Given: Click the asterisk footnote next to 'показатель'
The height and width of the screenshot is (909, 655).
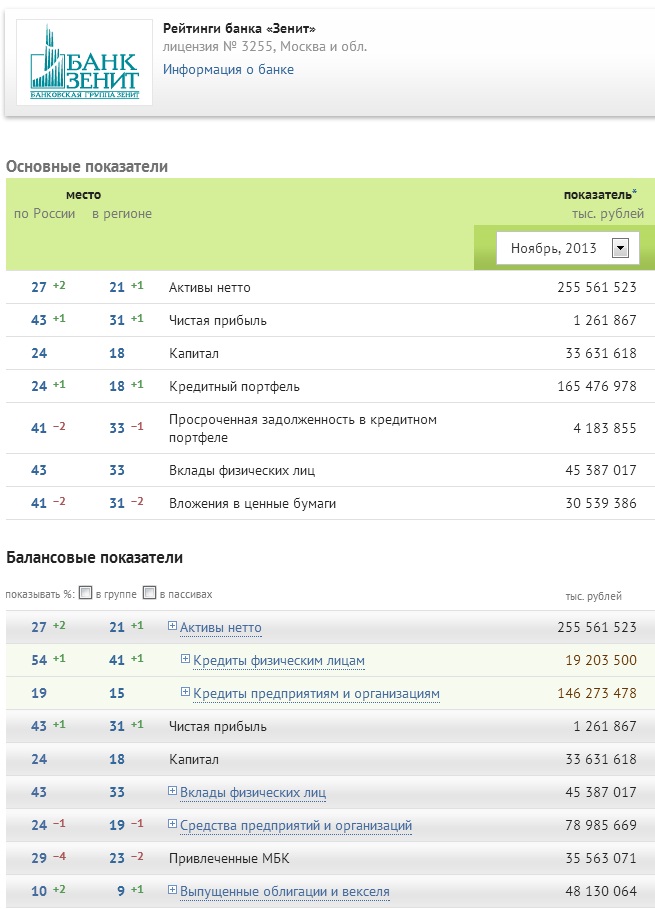Looking at the screenshot, I should [633, 192].
